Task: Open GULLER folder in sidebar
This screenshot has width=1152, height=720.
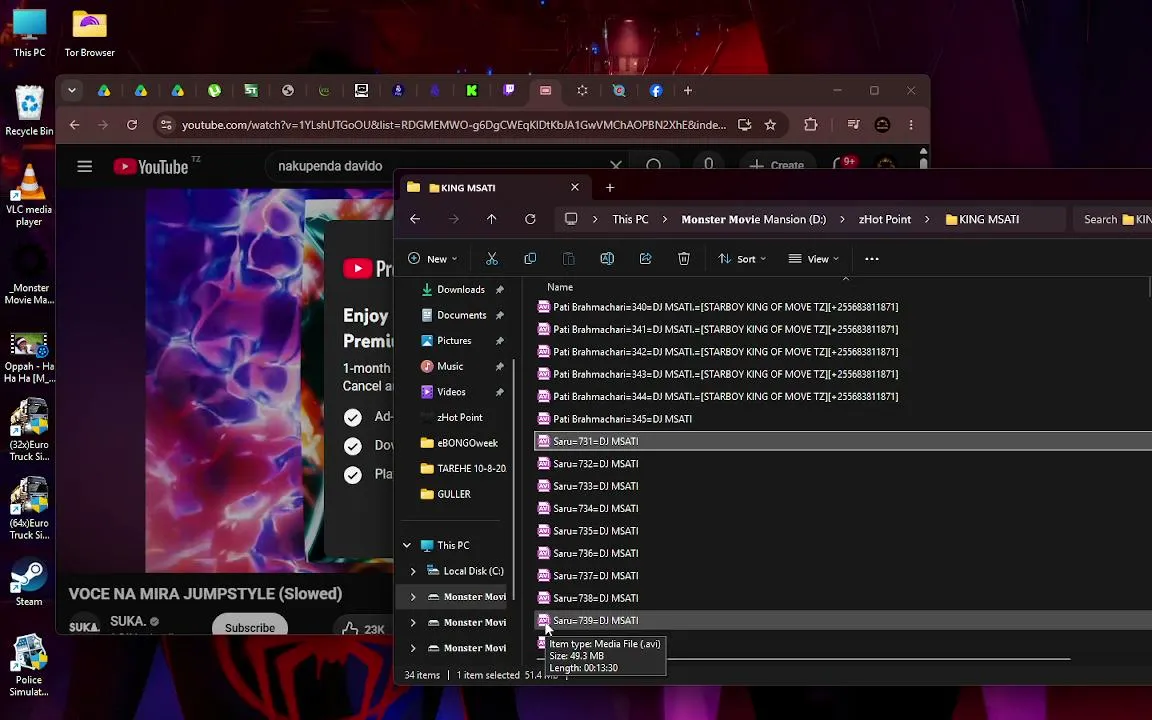Action: click(x=453, y=494)
